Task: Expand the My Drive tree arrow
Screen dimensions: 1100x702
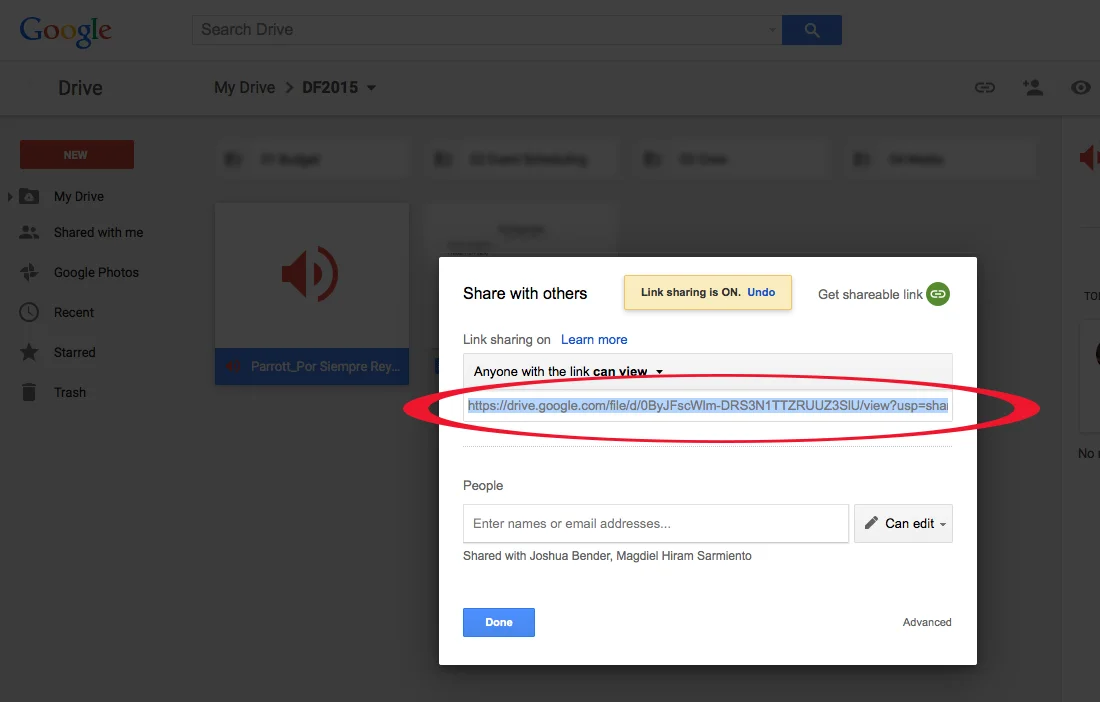Action: (10, 196)
